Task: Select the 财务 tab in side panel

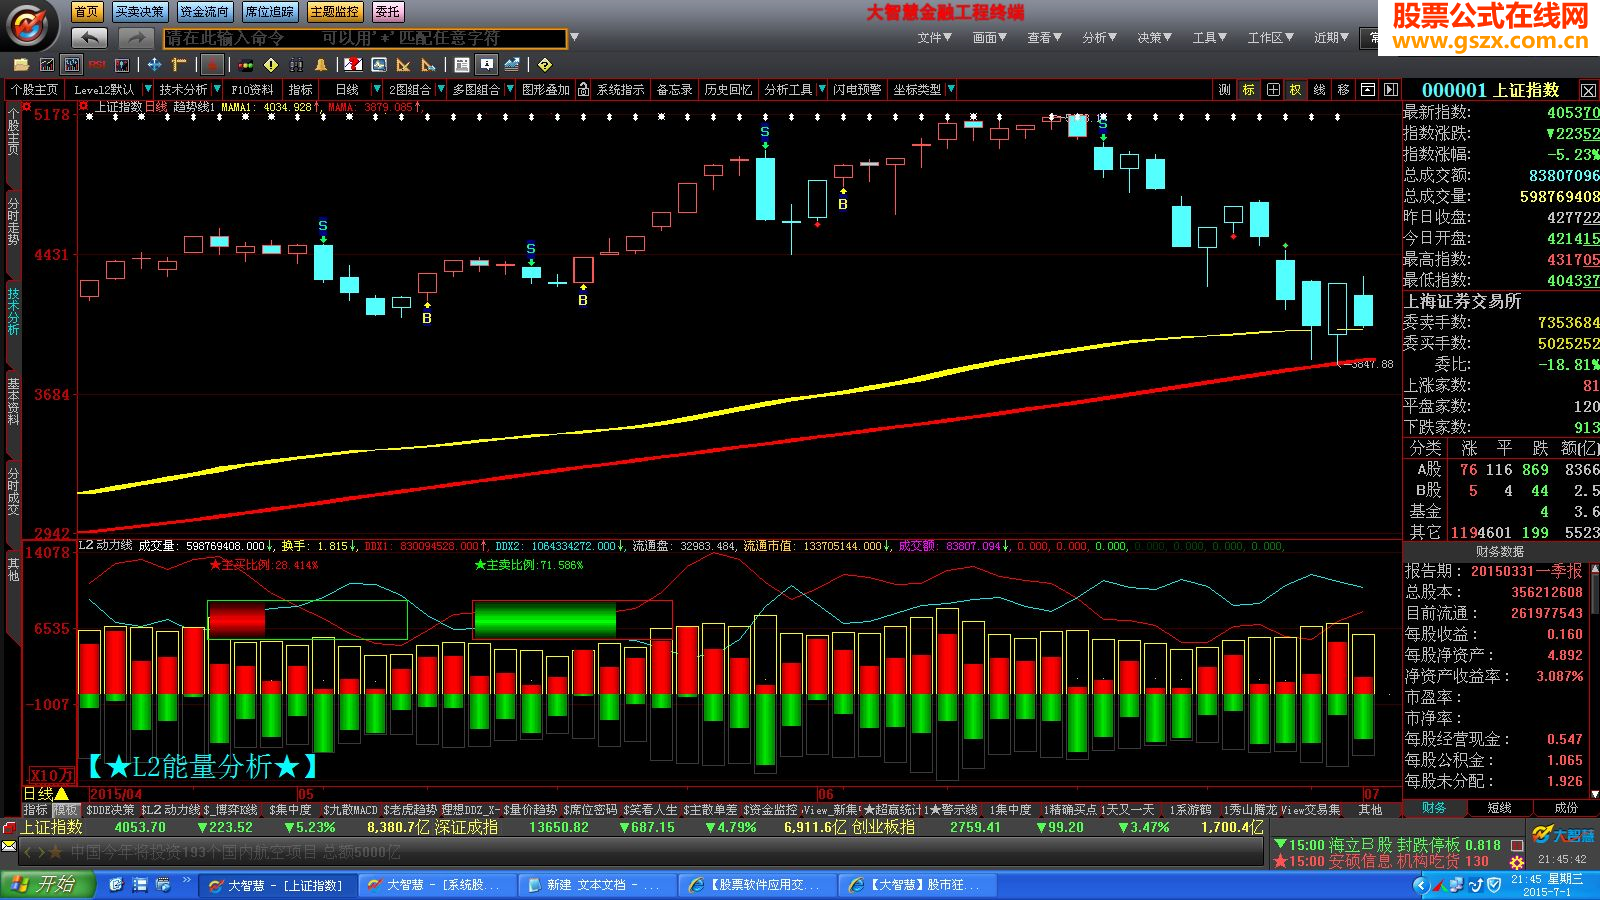Action: 1434,808
